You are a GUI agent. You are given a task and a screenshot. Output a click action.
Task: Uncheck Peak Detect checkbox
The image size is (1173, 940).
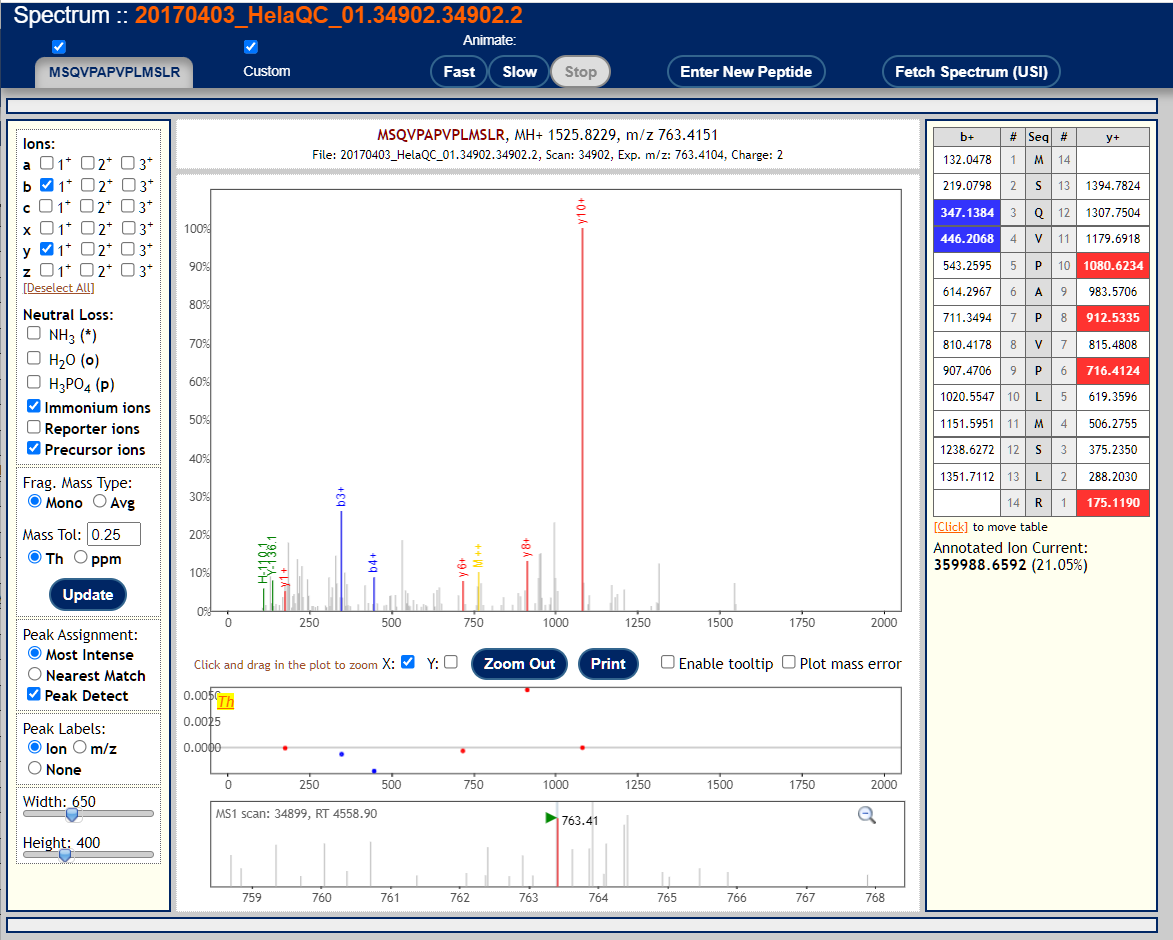[x=34, y=694]
